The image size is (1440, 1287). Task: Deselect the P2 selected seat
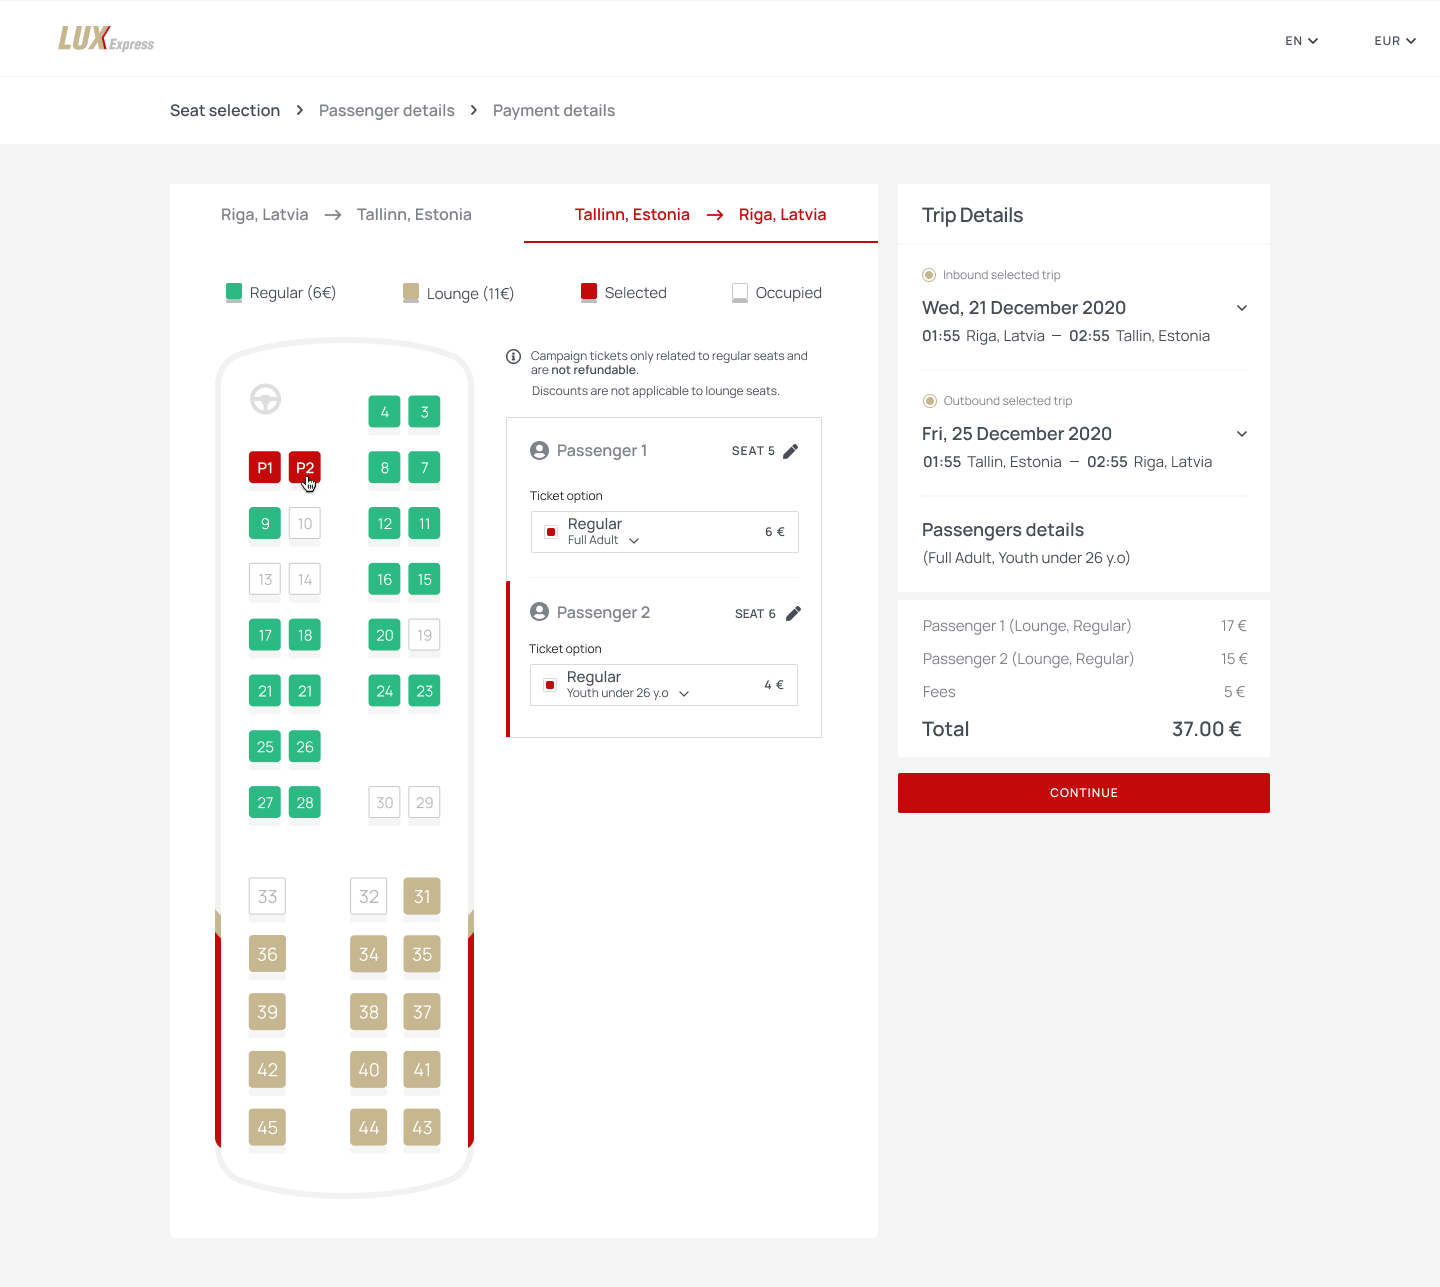point(305,468)
